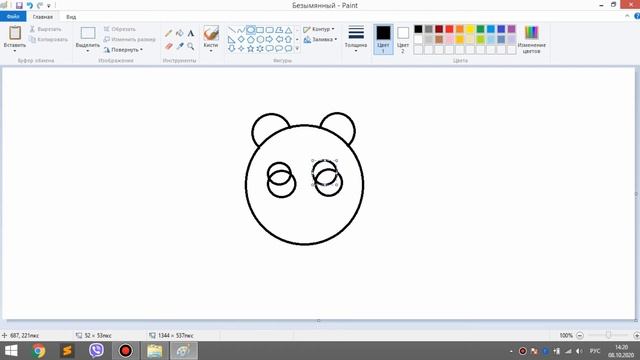Choose the Curve shape
The image size is (640, 360).
(x=241, y=30)
